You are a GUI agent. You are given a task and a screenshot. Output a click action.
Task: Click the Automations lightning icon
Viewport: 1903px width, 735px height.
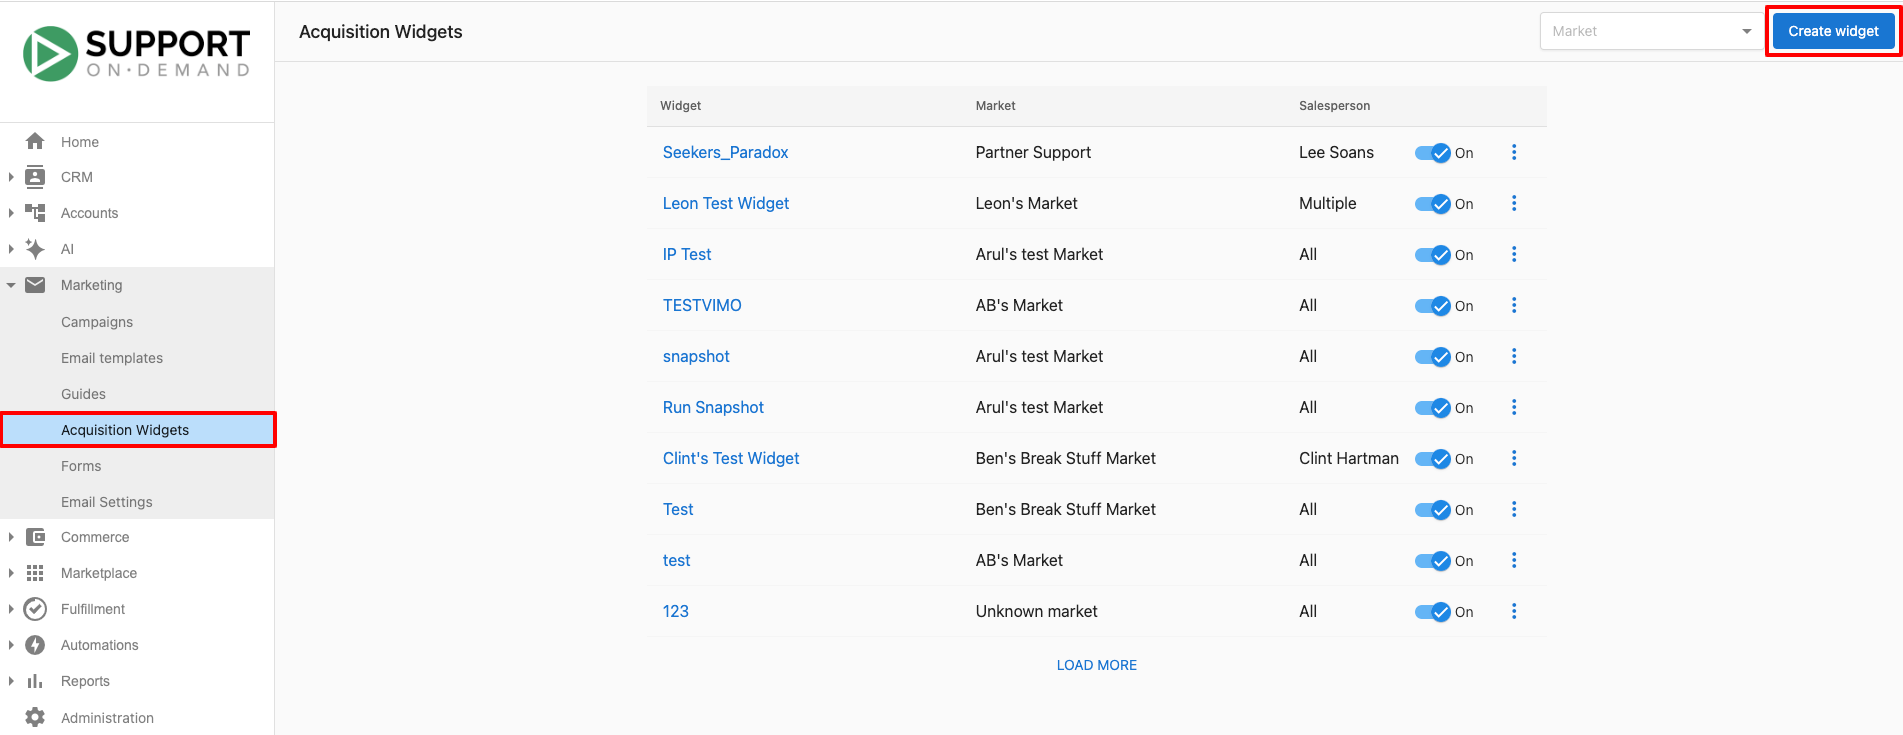point(35,645)
